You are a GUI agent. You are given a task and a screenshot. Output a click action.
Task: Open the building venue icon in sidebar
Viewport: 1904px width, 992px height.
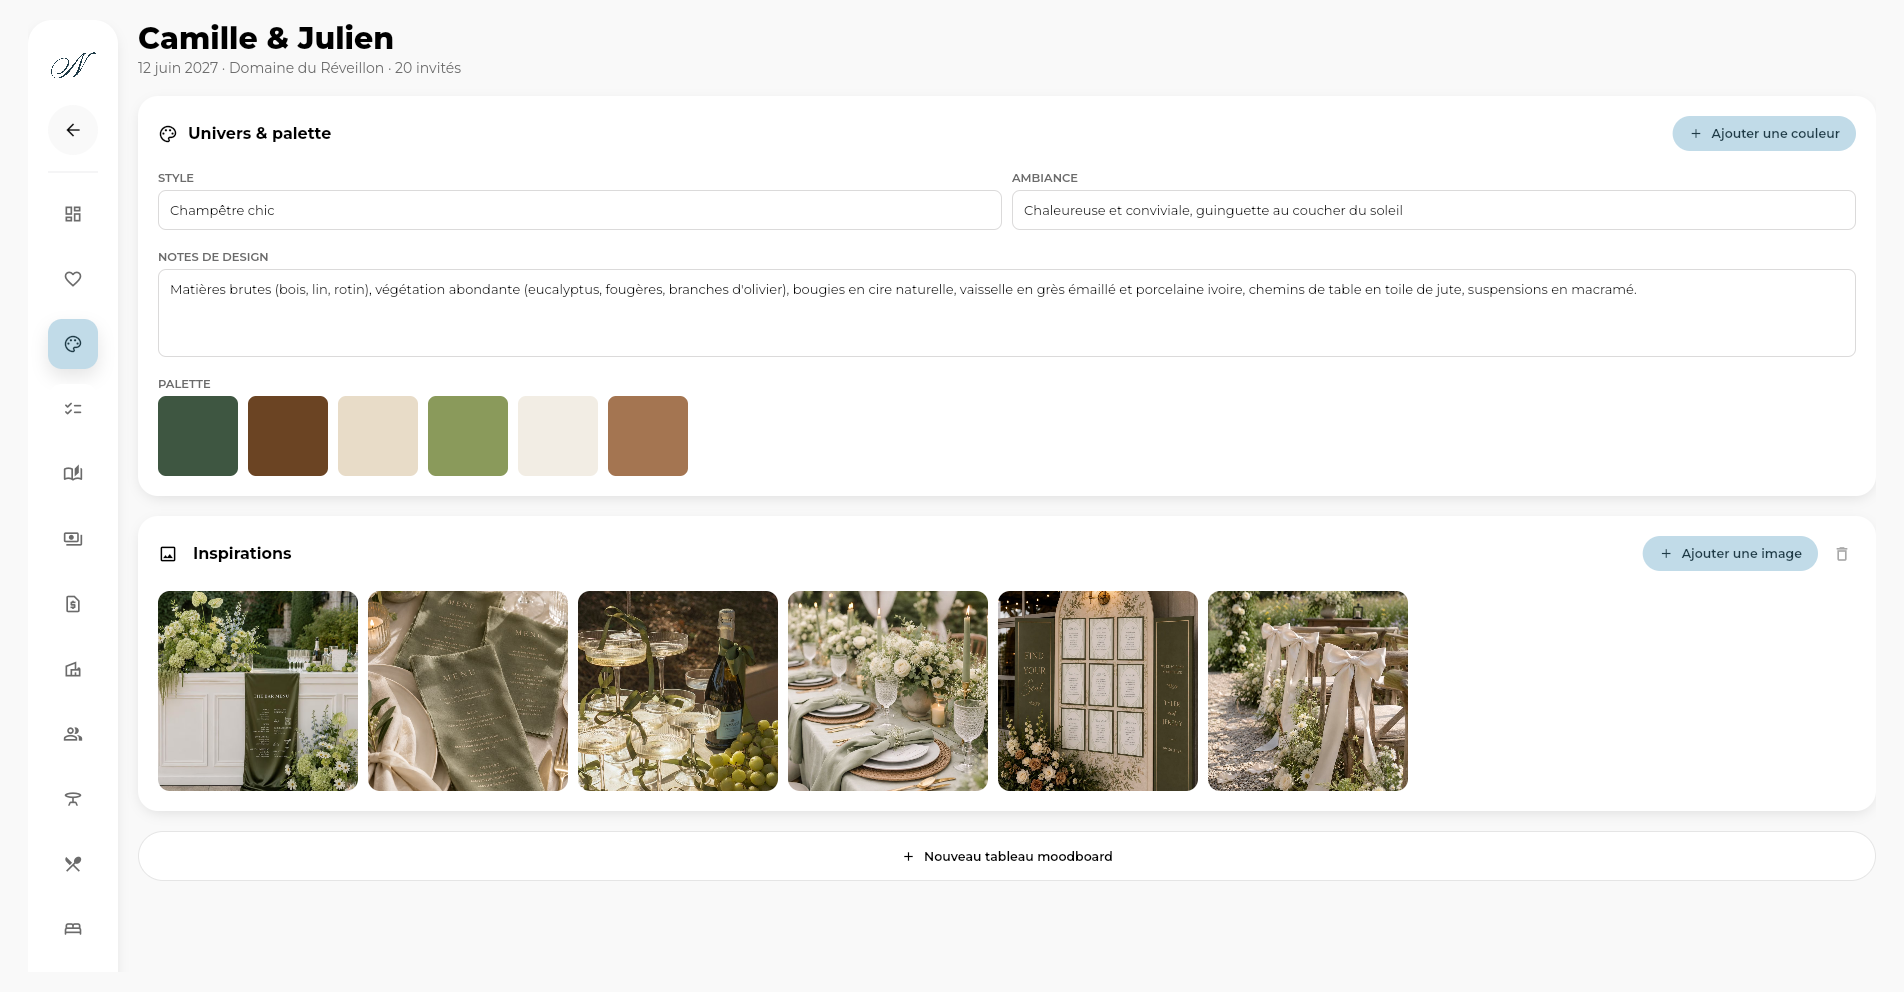[x=73, y=669]
